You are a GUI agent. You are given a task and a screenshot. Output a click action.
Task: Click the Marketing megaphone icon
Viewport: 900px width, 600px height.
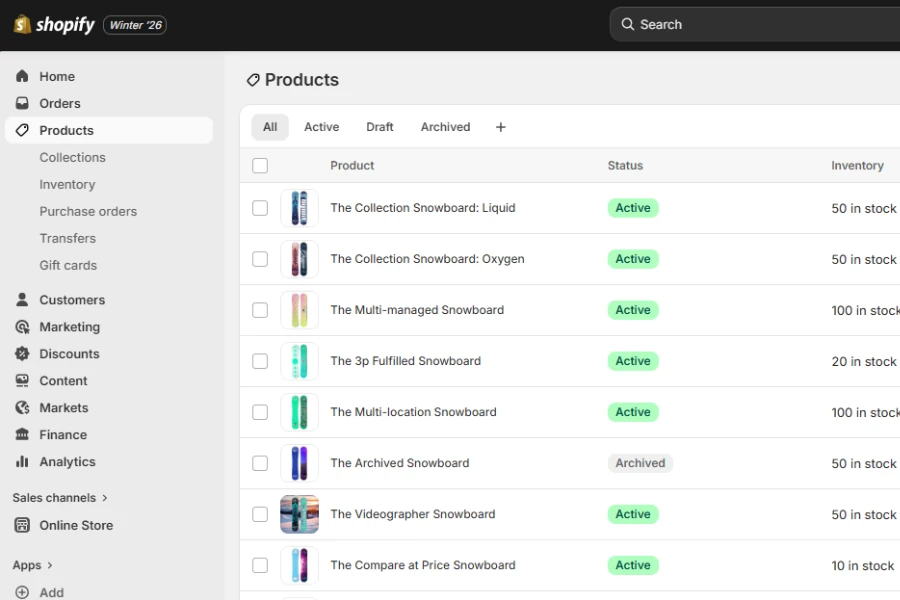21,326
